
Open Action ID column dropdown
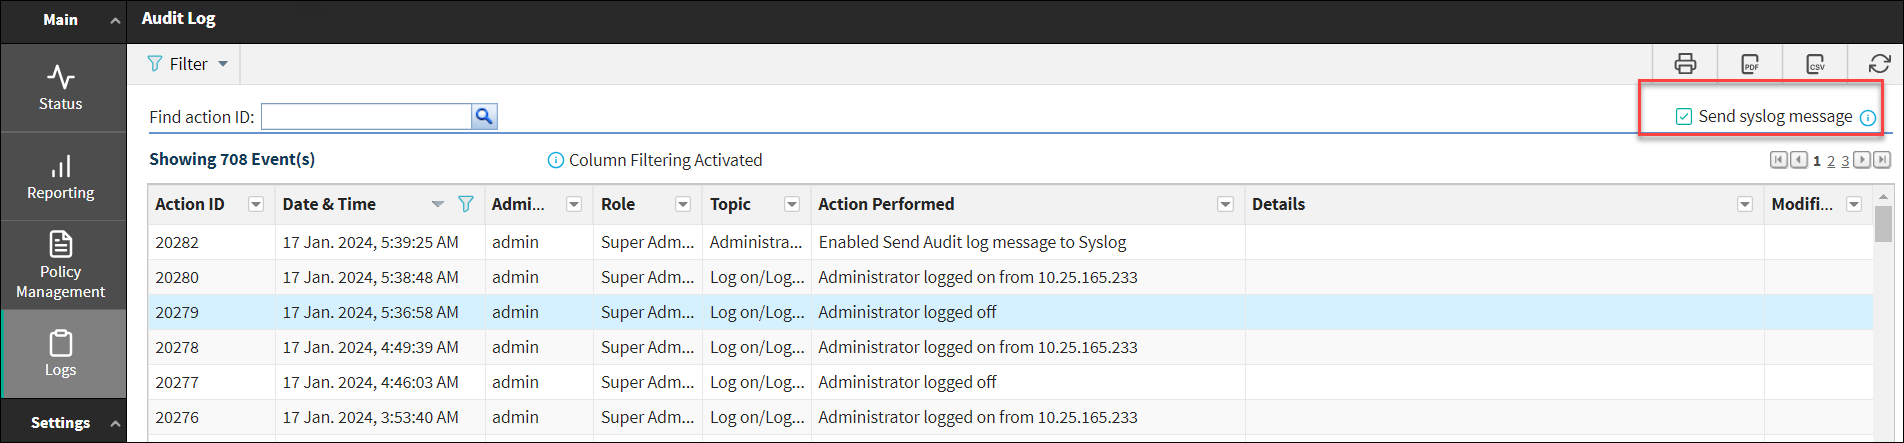click(256, 204)
